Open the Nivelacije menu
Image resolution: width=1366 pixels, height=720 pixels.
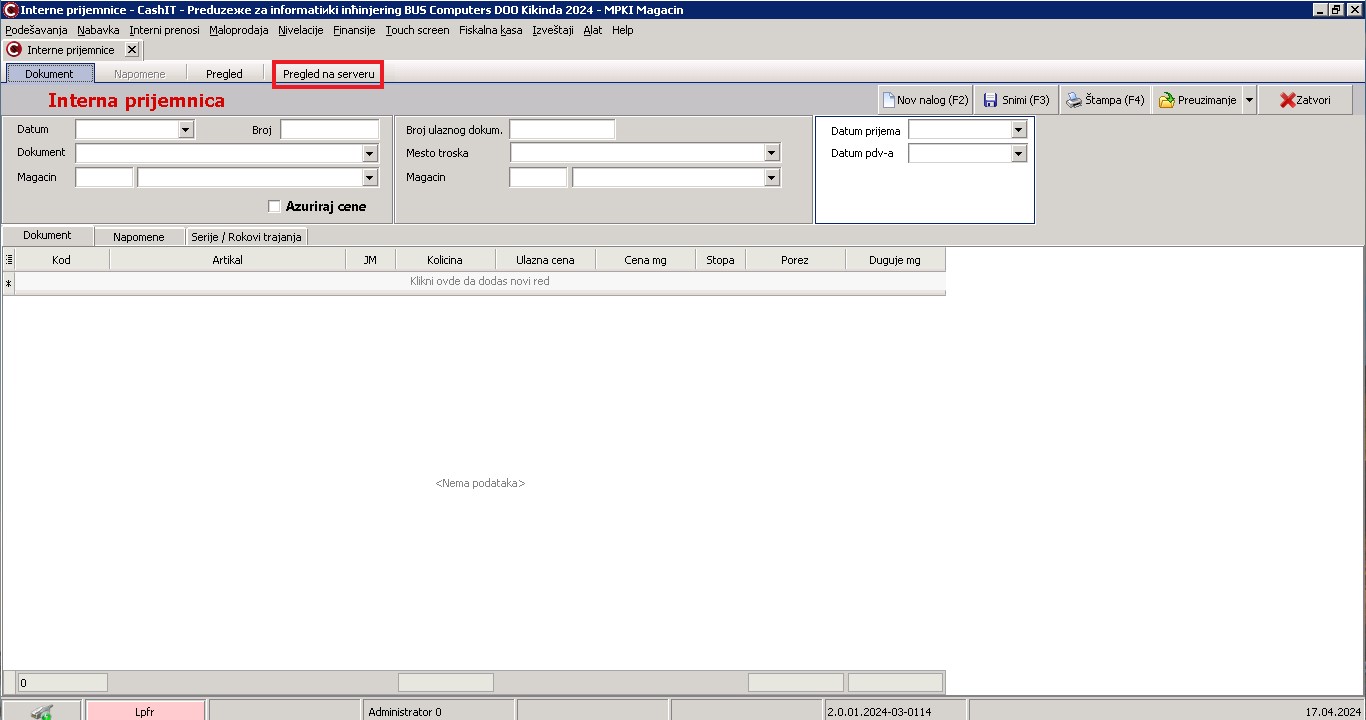click(301, 30)
